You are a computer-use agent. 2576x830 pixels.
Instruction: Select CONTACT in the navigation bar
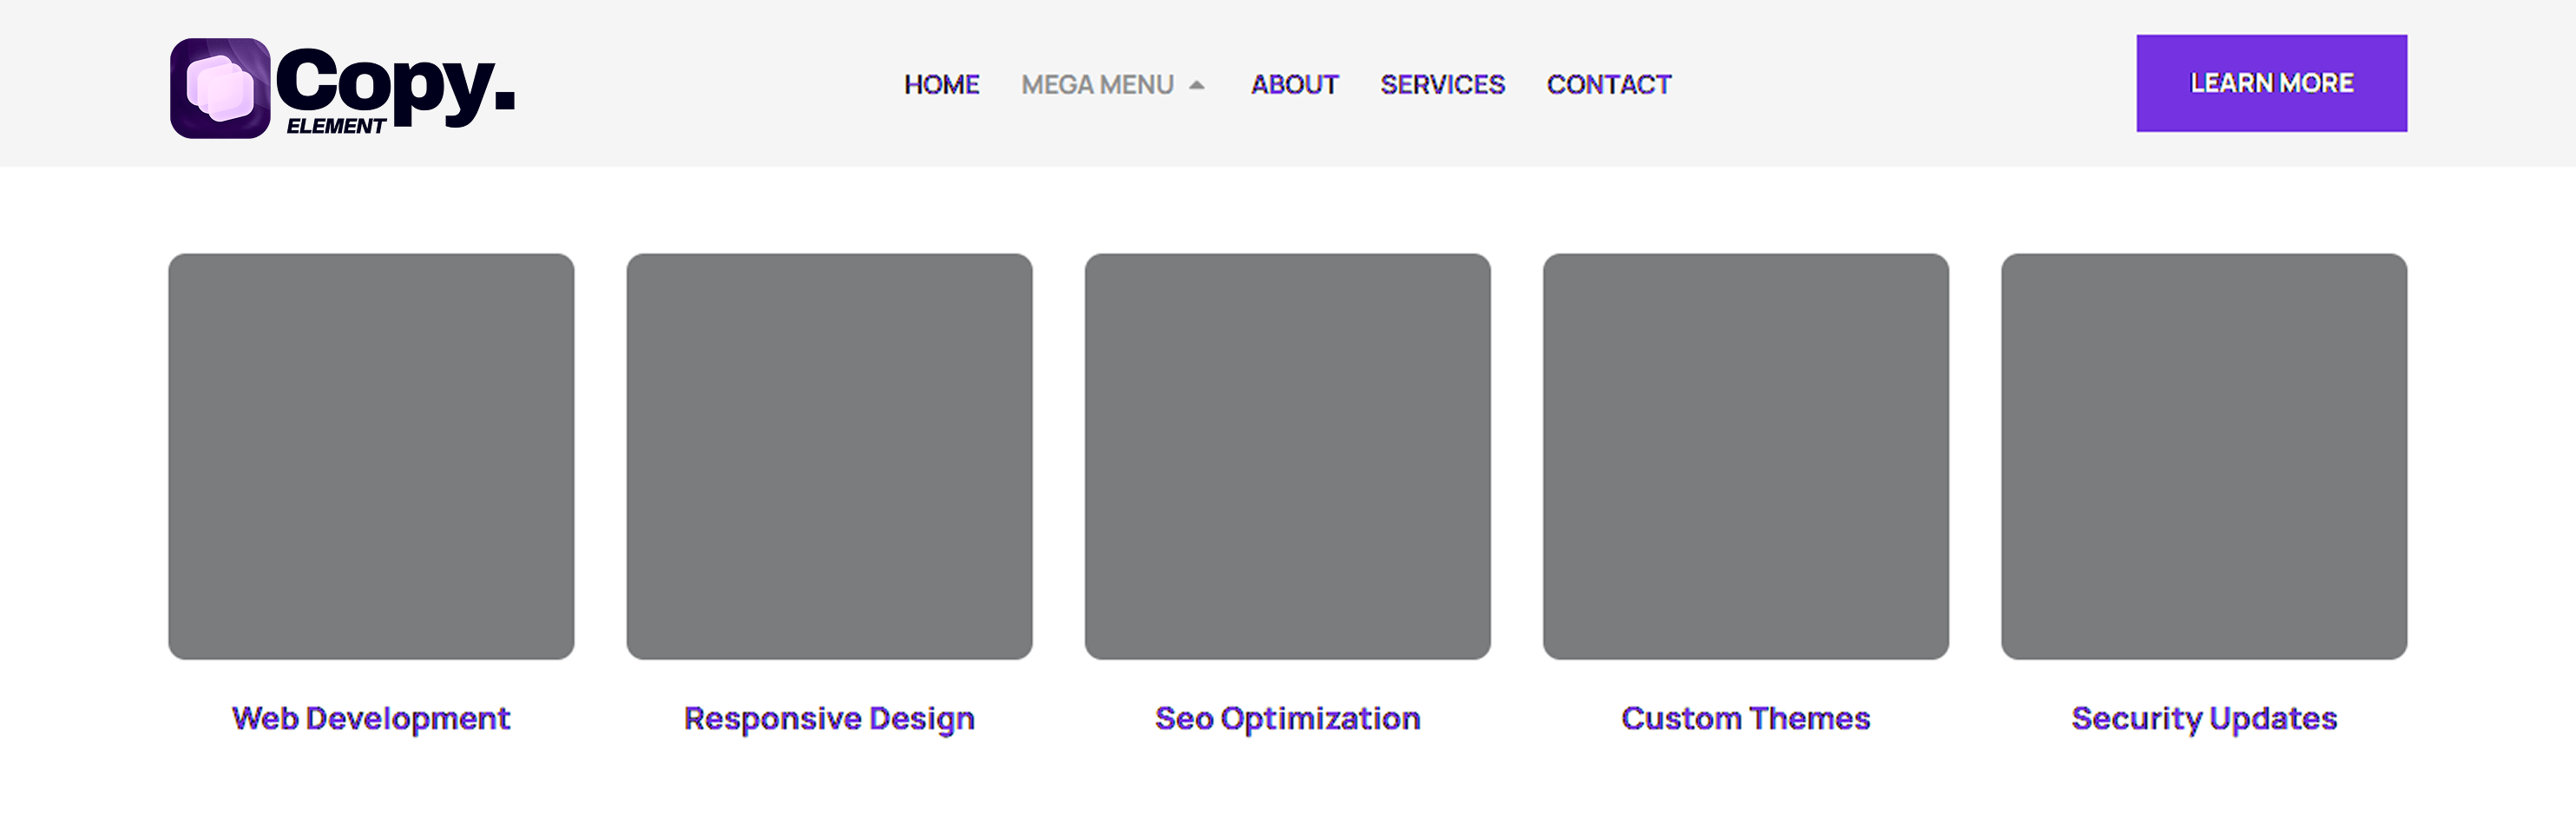[x=1608, y=85]
